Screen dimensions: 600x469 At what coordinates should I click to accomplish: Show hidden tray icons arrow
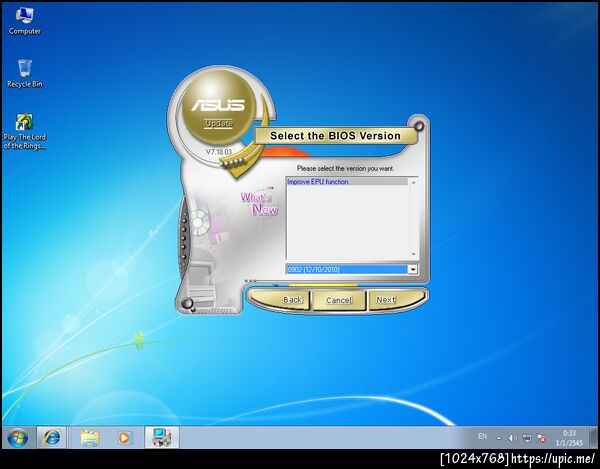click(x=499, y=438)
